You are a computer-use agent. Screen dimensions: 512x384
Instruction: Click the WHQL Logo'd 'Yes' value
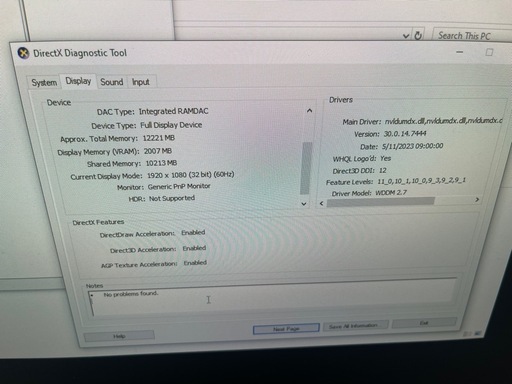[385, 158]
